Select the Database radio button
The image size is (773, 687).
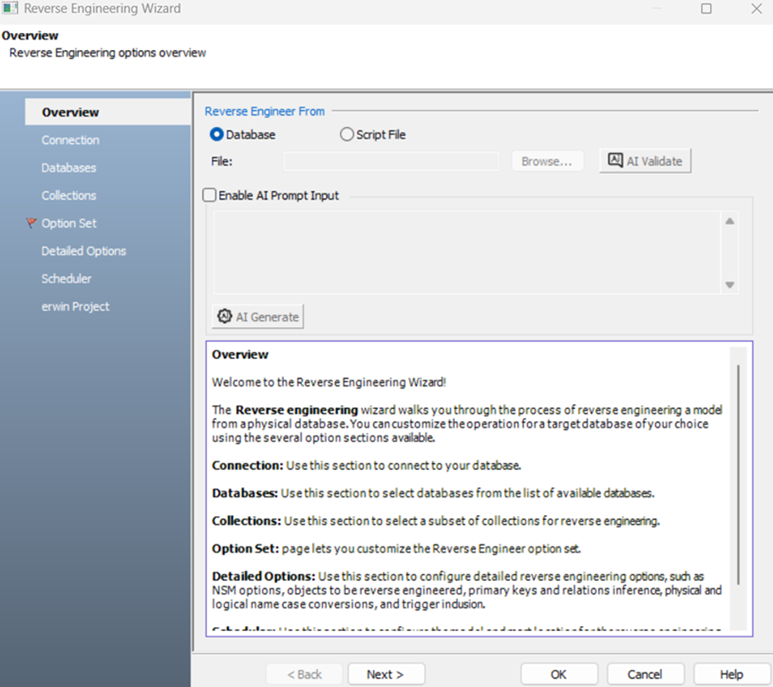point(217,135)
